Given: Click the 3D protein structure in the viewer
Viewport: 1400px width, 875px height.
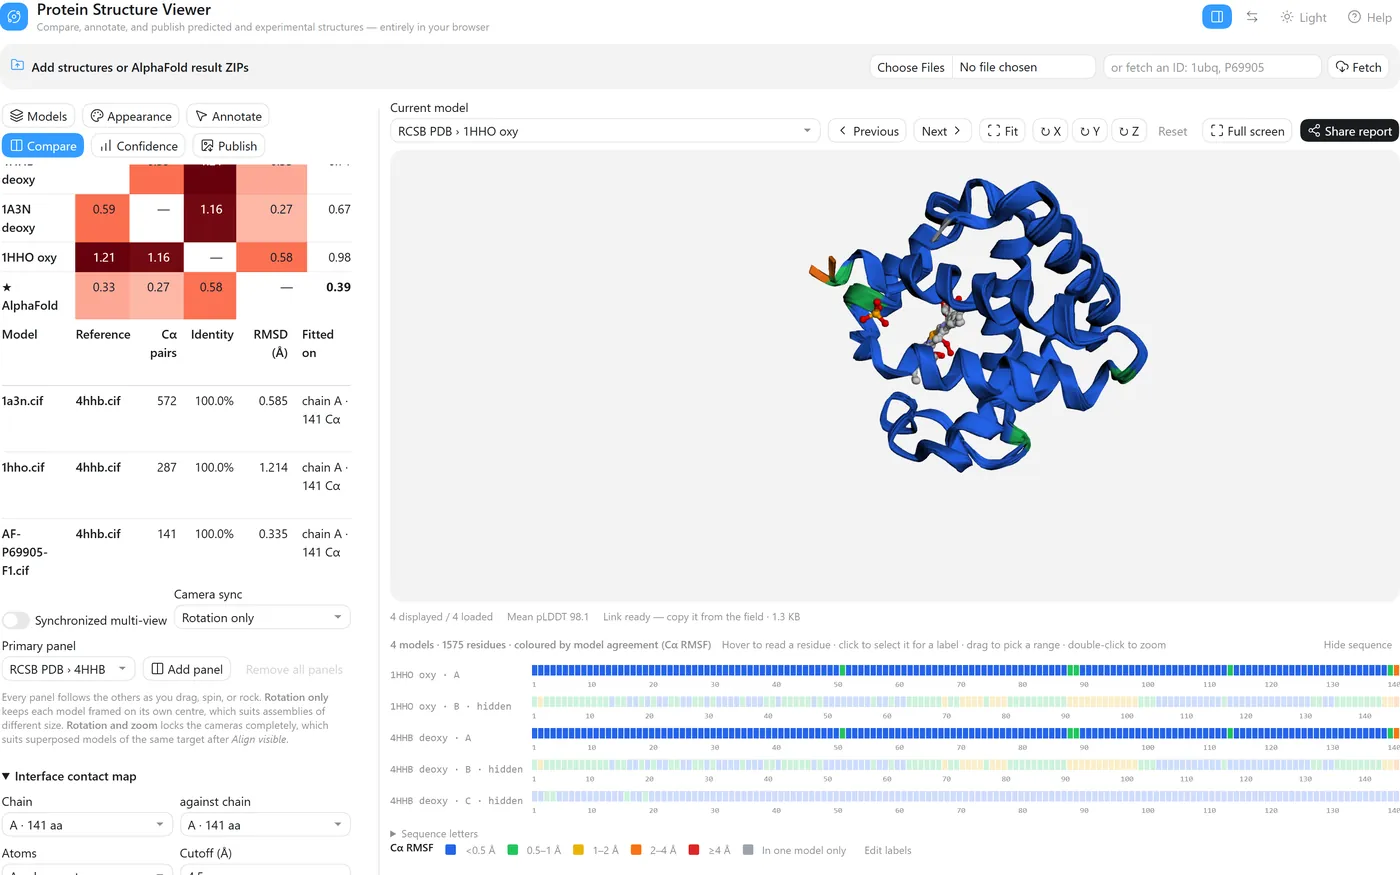Looking at the screenshot, I should [980, 325].
